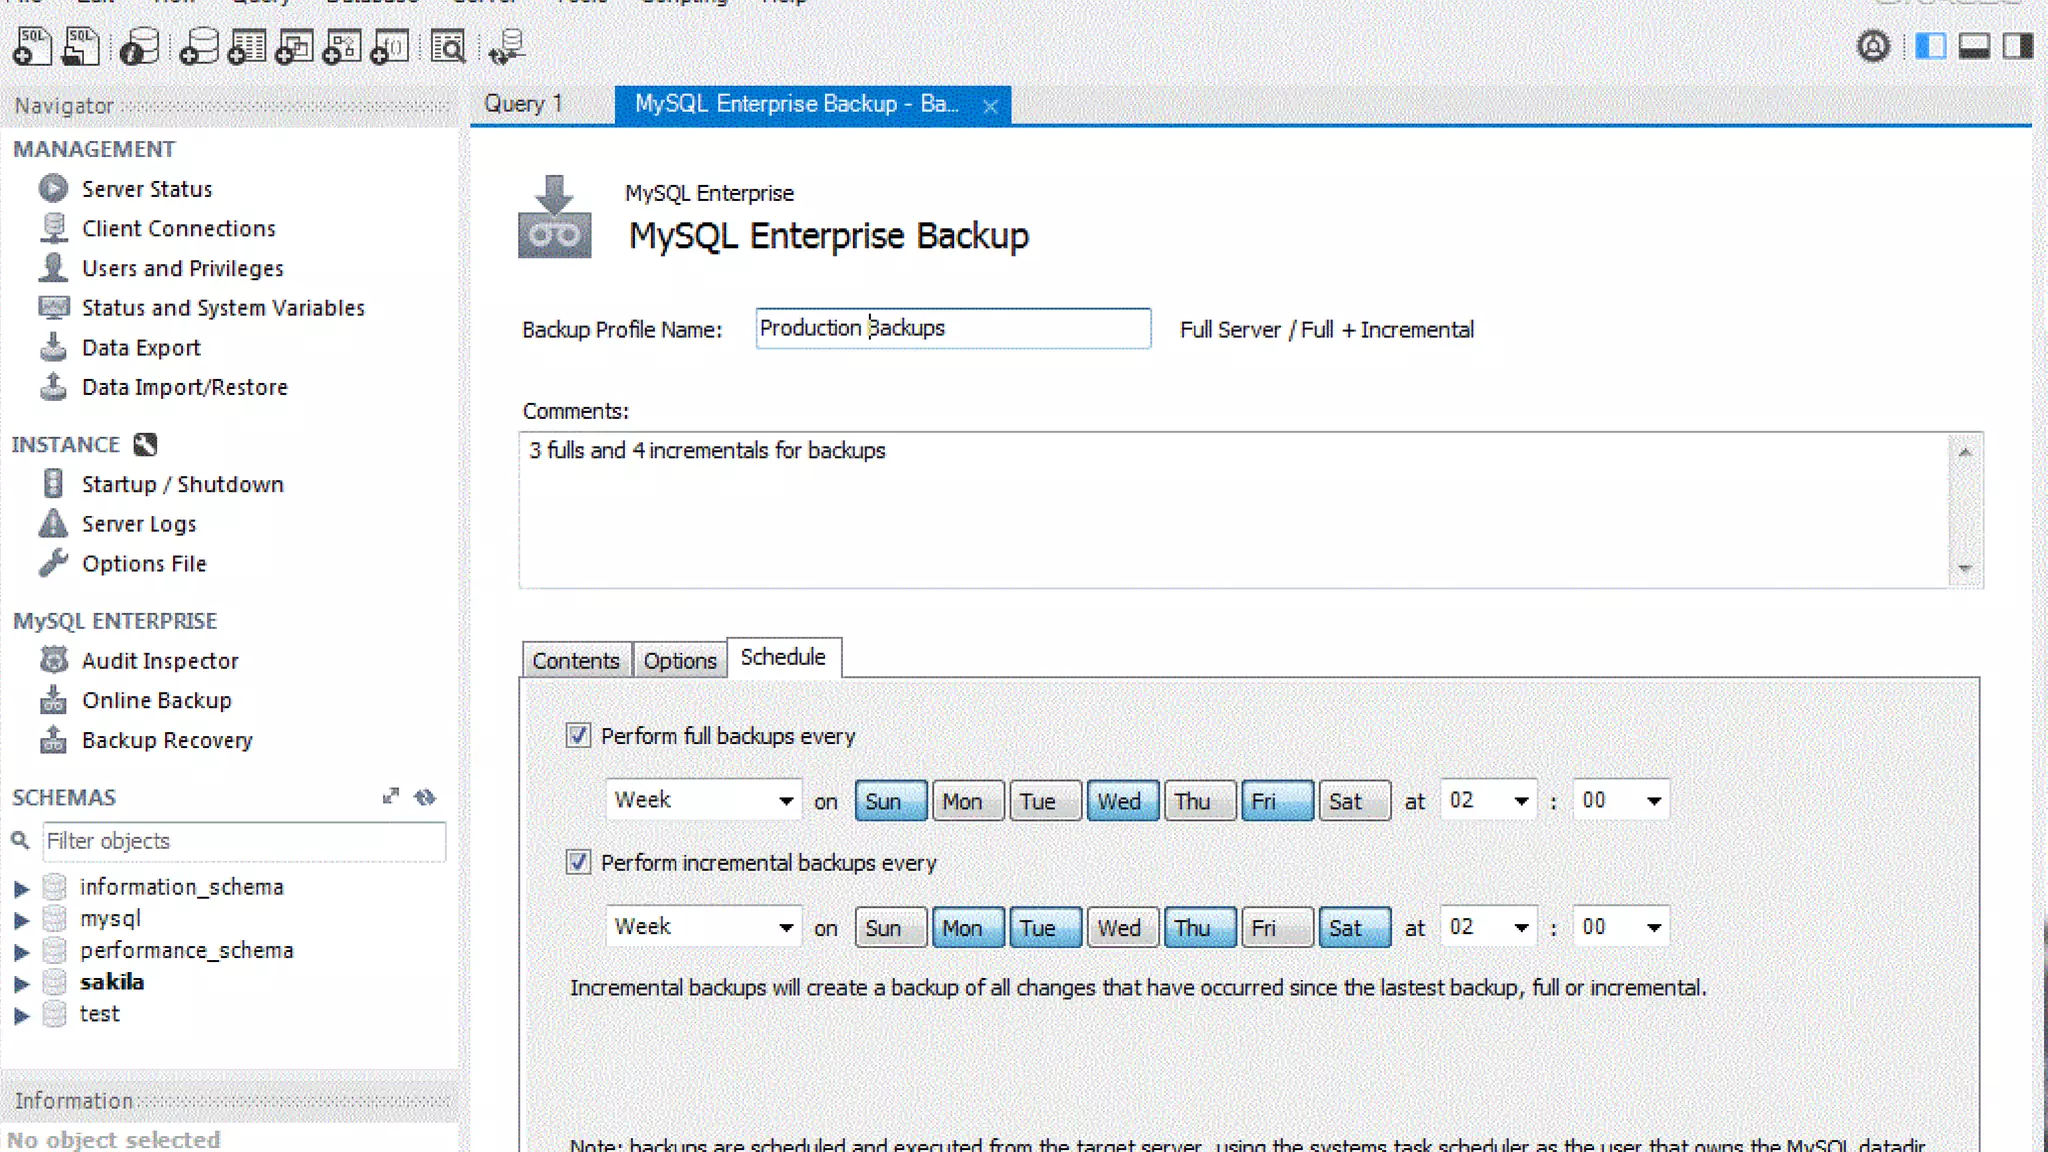Reconnect to DBMS icon
Screen dimensions: 2048x1152
[x=507, y=46]
